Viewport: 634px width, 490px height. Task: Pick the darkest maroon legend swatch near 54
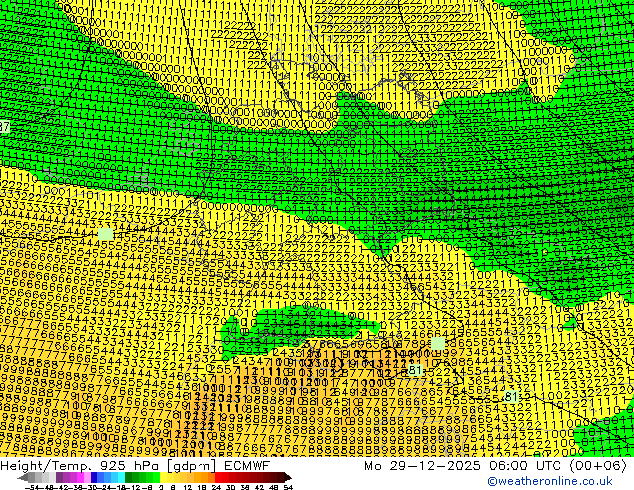pos(281,478)
